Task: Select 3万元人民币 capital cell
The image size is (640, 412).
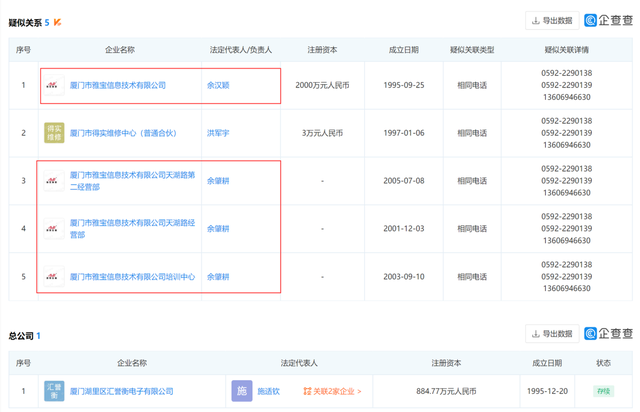Action: (x=322, y=133)
